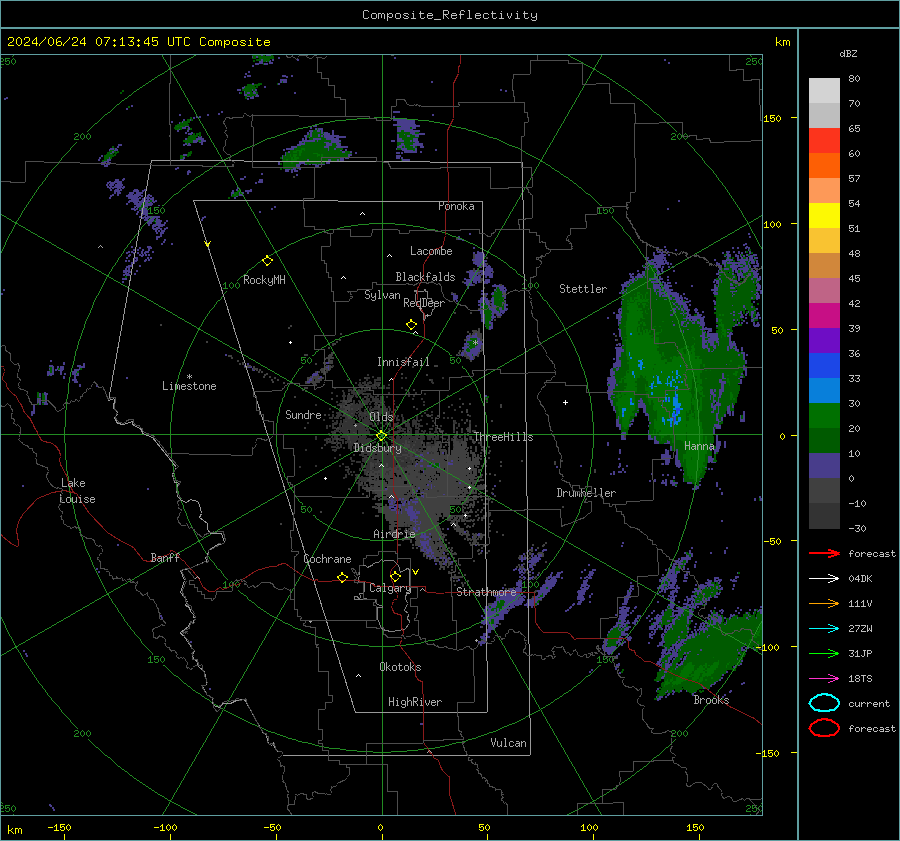Screen dimensions: 900x841
Task: Click the red forecast ellipse icon
Action: [x=824, y=728]
